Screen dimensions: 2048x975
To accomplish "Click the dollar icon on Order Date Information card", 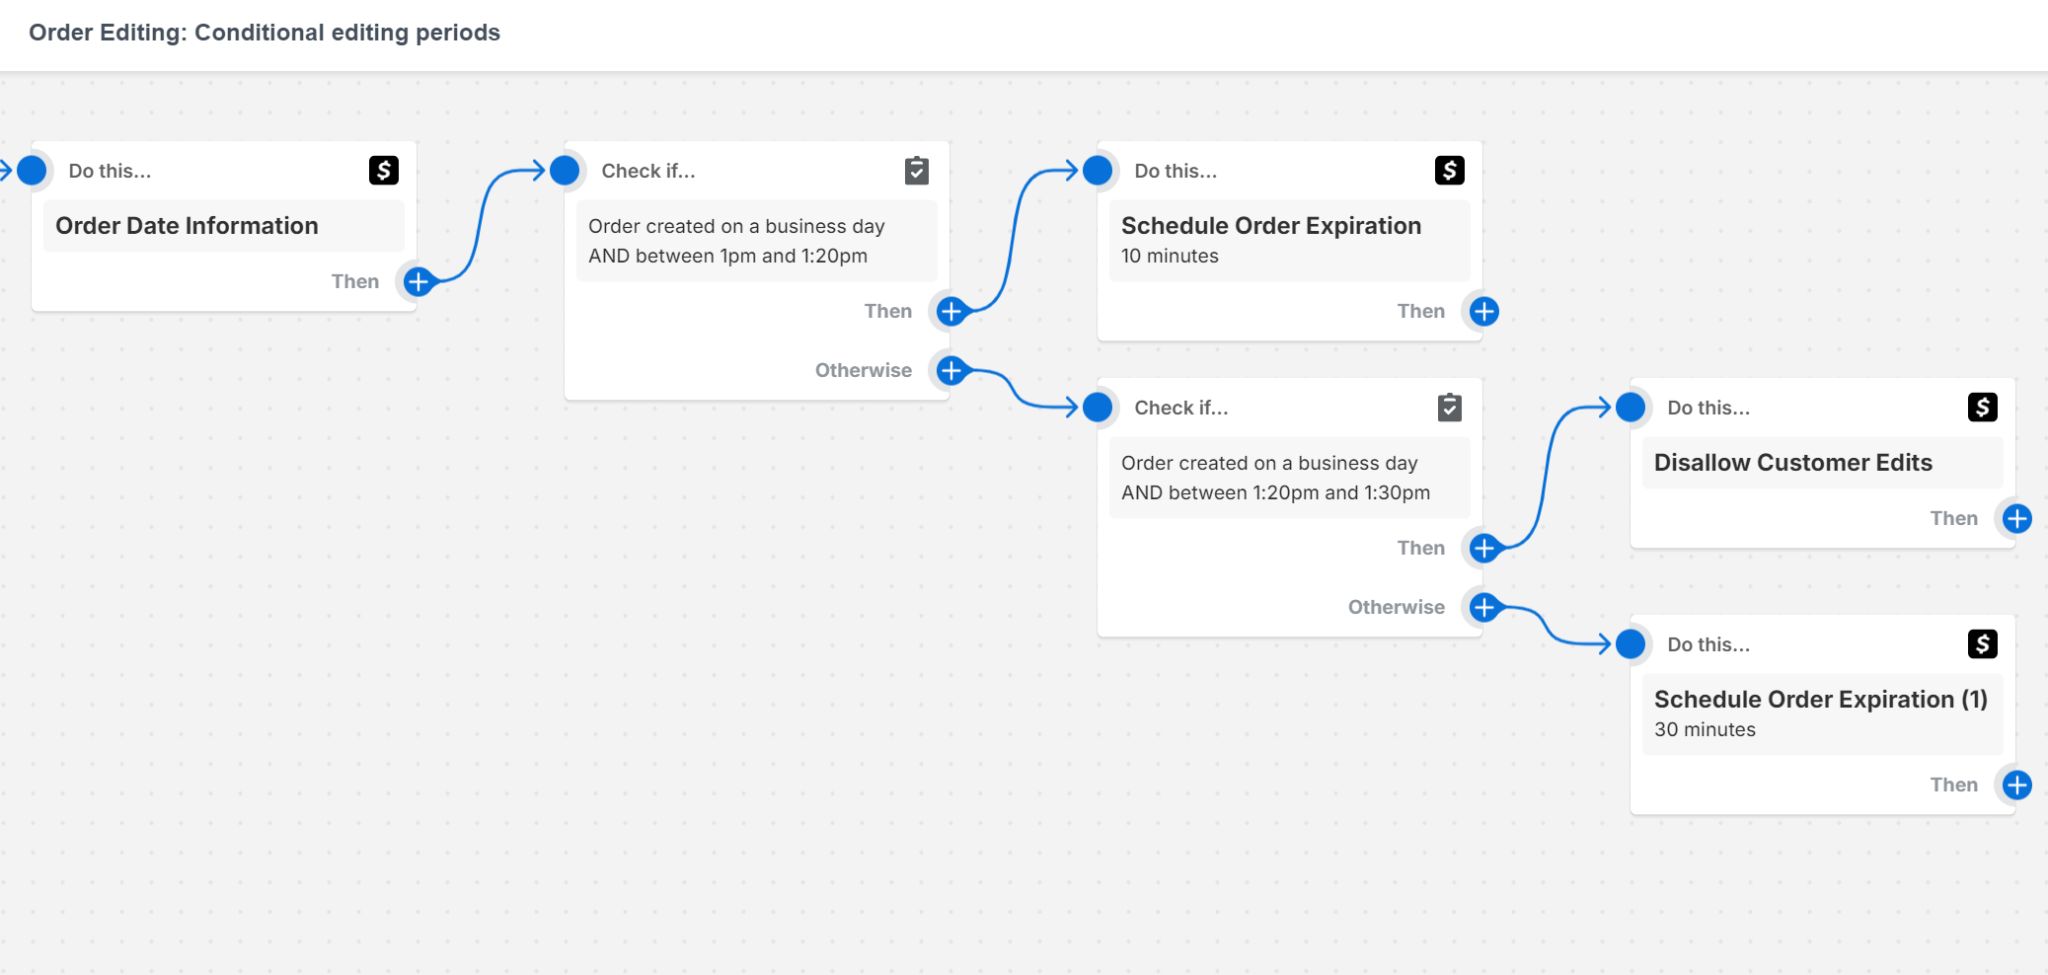I will click(x=383, y=170).
